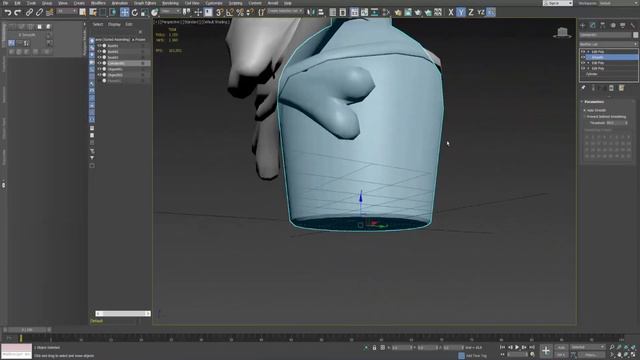Toggle visibility of top Edit Poly modifier
Image resolution: width=640 pixels, height=360 pixels.
coord(583,52)
